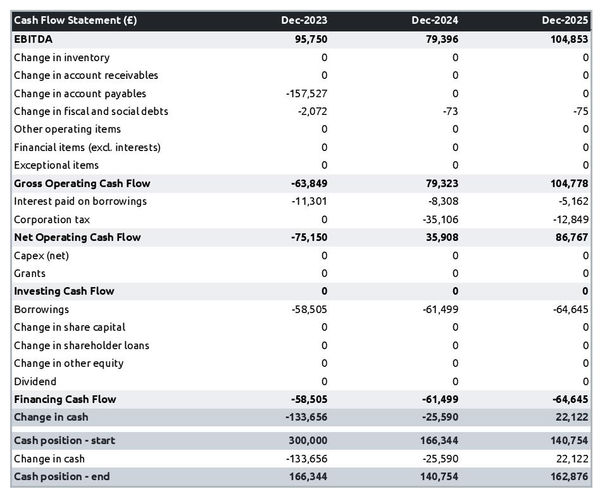Select the Dec-2023 column header
This screenshot has height=497, width=600.
[x=305, y=20]
